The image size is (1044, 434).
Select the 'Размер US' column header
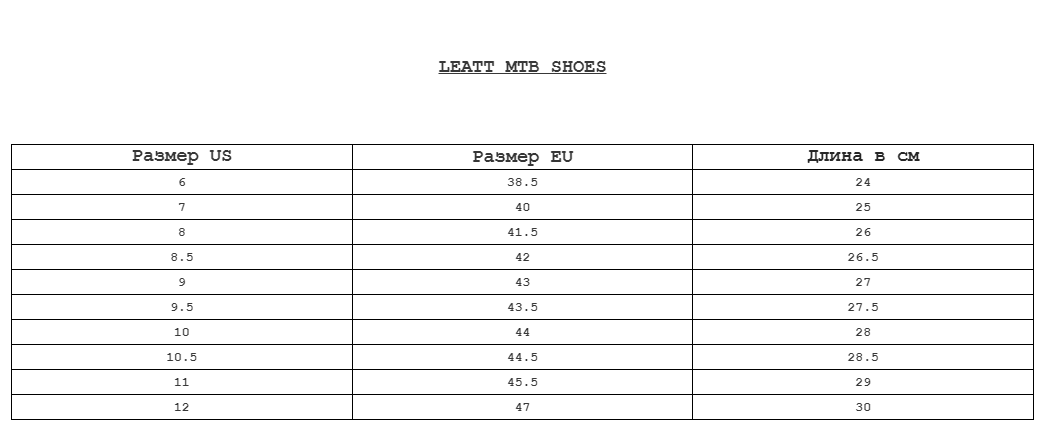pyautogui.click(x=182, y=156)
